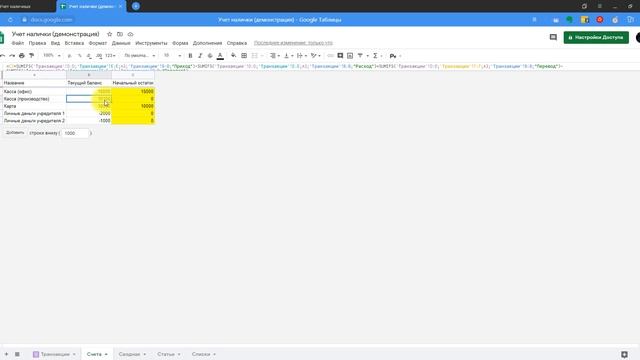
Task: Open the Файл menu
Action: [18, 43]
